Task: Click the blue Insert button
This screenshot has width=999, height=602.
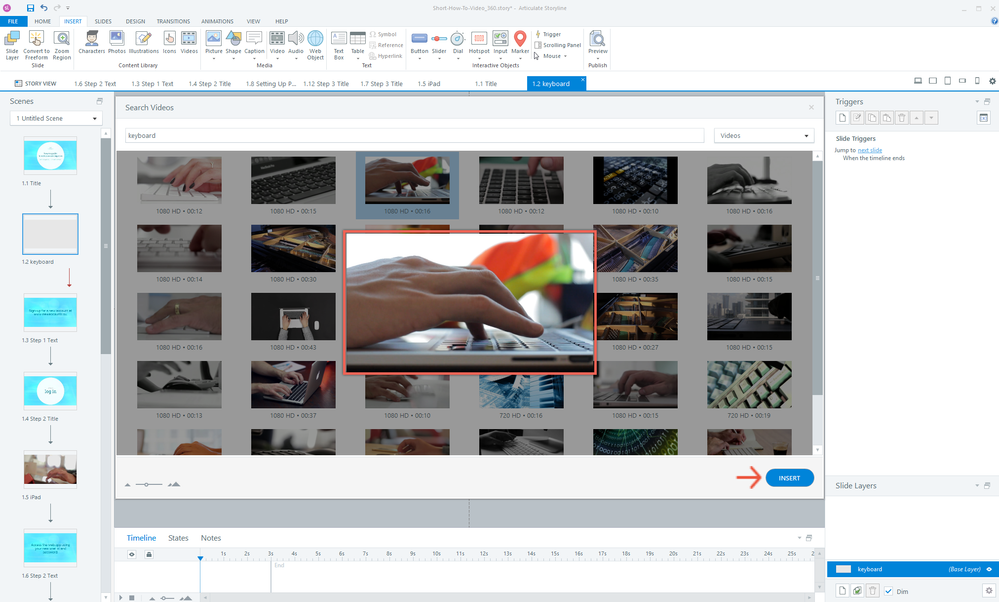Action: coord(789,478)
